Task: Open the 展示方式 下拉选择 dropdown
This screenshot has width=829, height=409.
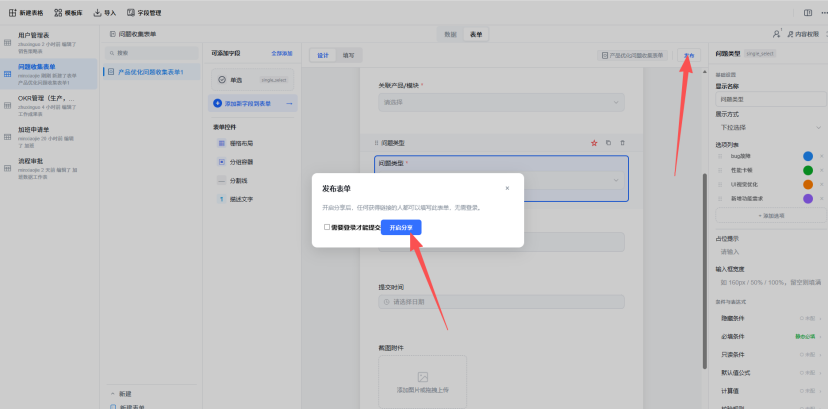Action: [x=771, y=127]
